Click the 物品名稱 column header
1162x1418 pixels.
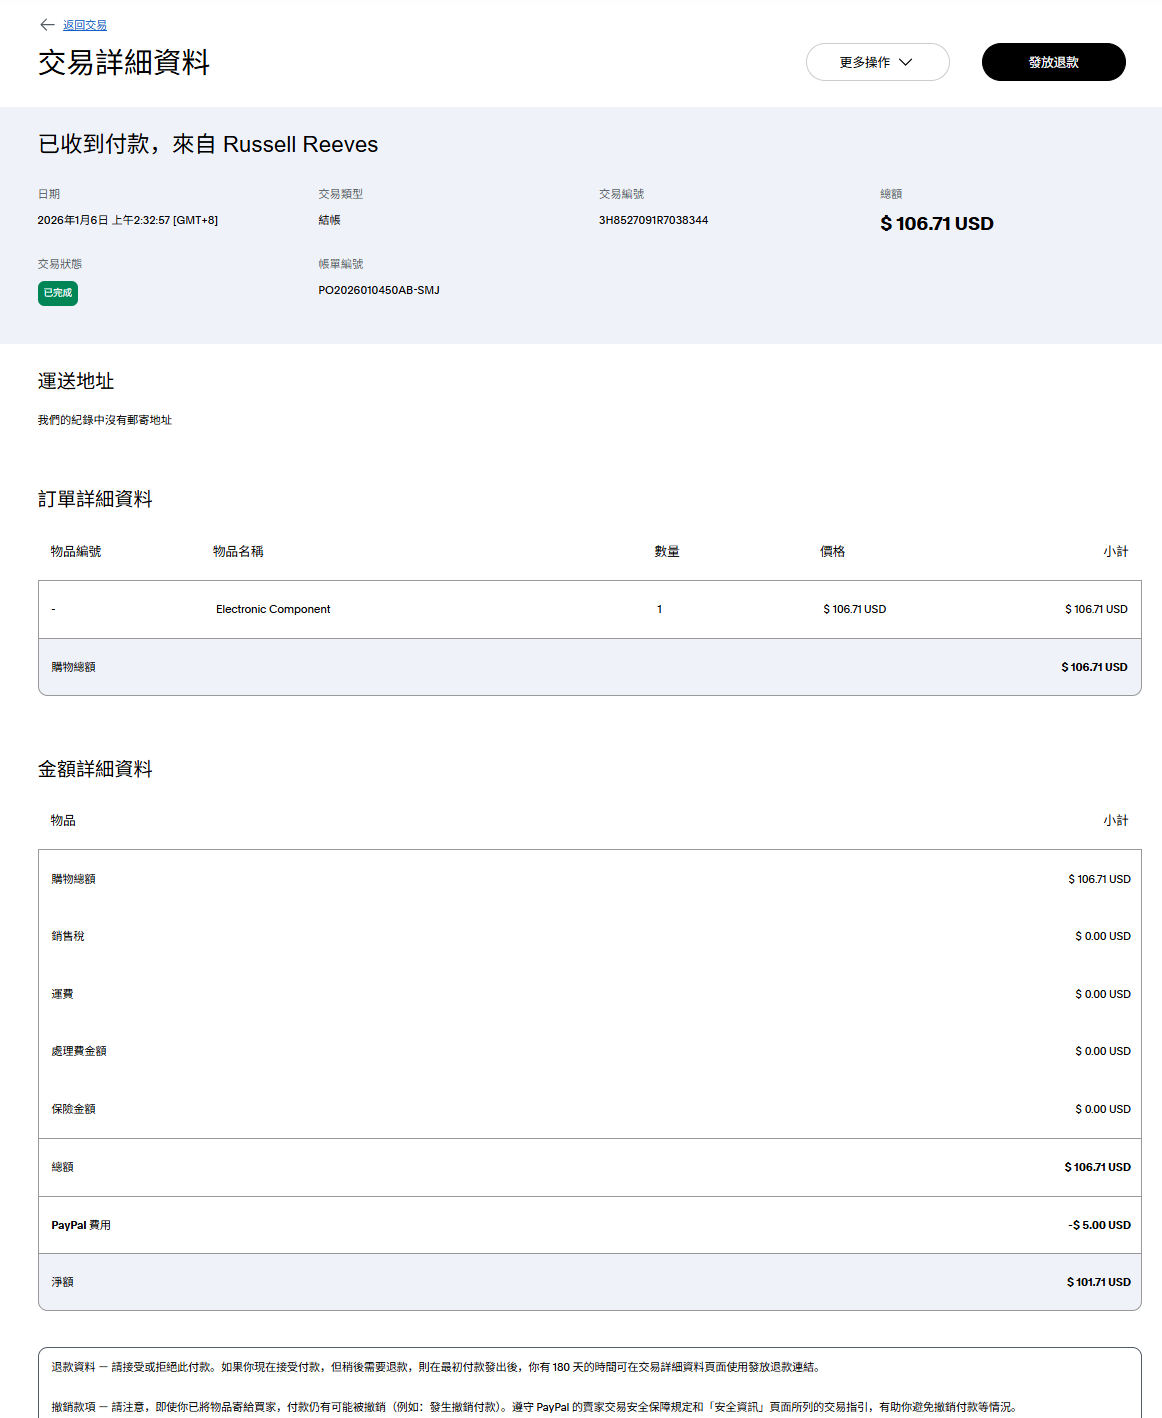(x=238, y=551)
